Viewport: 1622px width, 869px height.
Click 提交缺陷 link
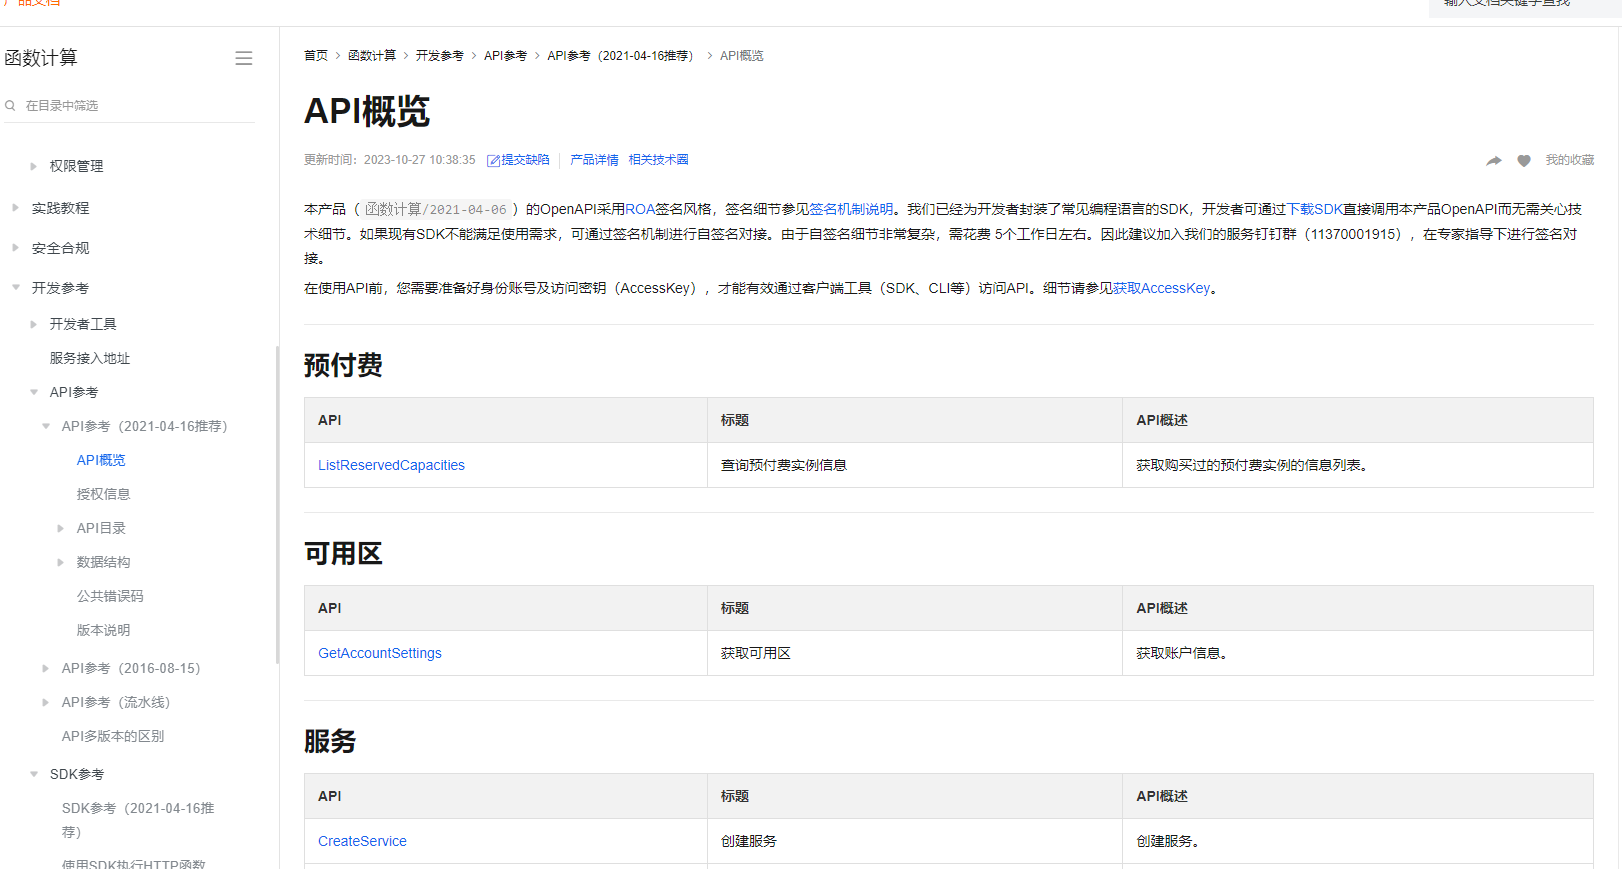pyautogui.click(x=525, y=160)
